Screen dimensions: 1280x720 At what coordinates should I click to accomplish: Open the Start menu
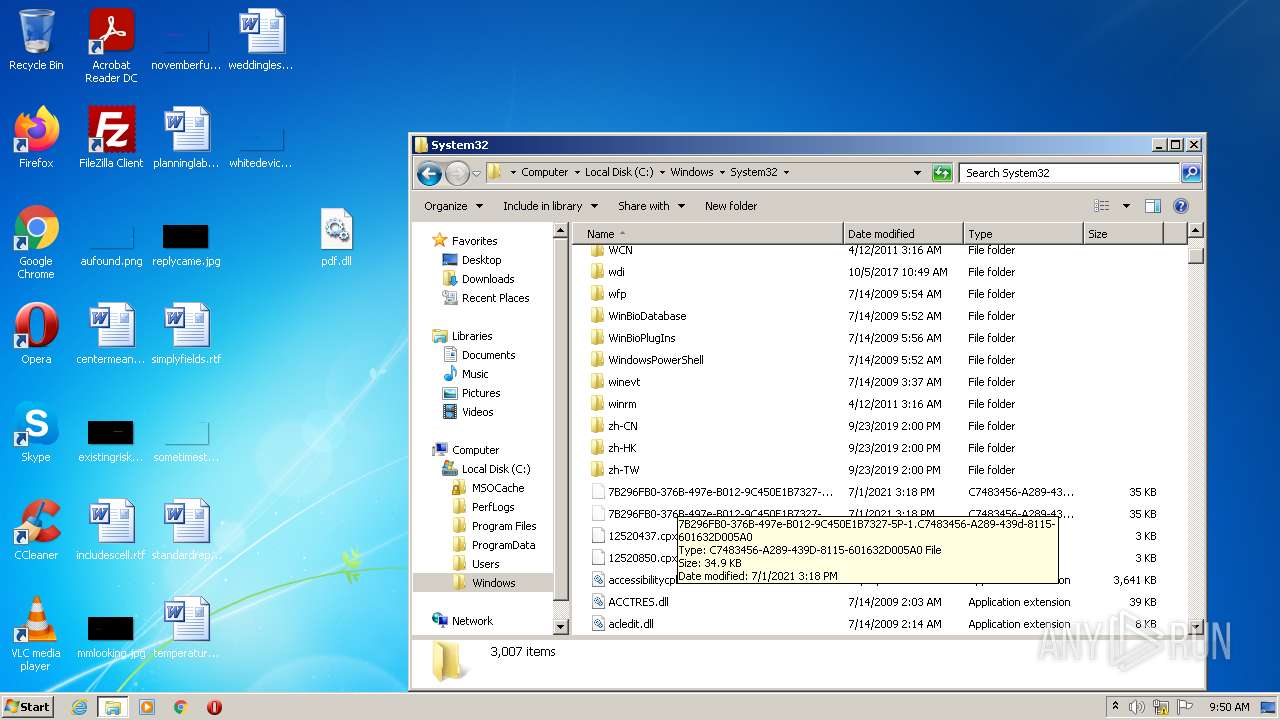tap(28, 707)
